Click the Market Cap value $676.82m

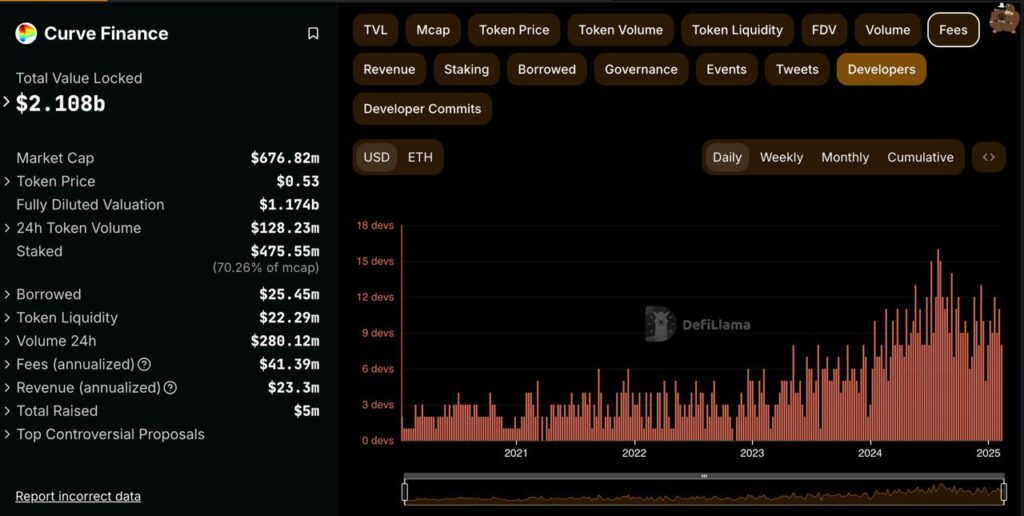tap(285, 158)
